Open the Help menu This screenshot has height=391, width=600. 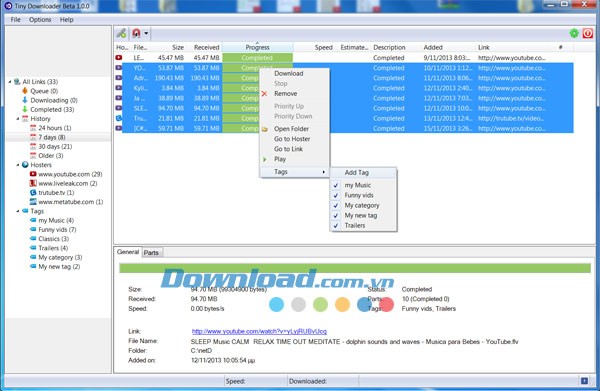click(x=67, y=20)
